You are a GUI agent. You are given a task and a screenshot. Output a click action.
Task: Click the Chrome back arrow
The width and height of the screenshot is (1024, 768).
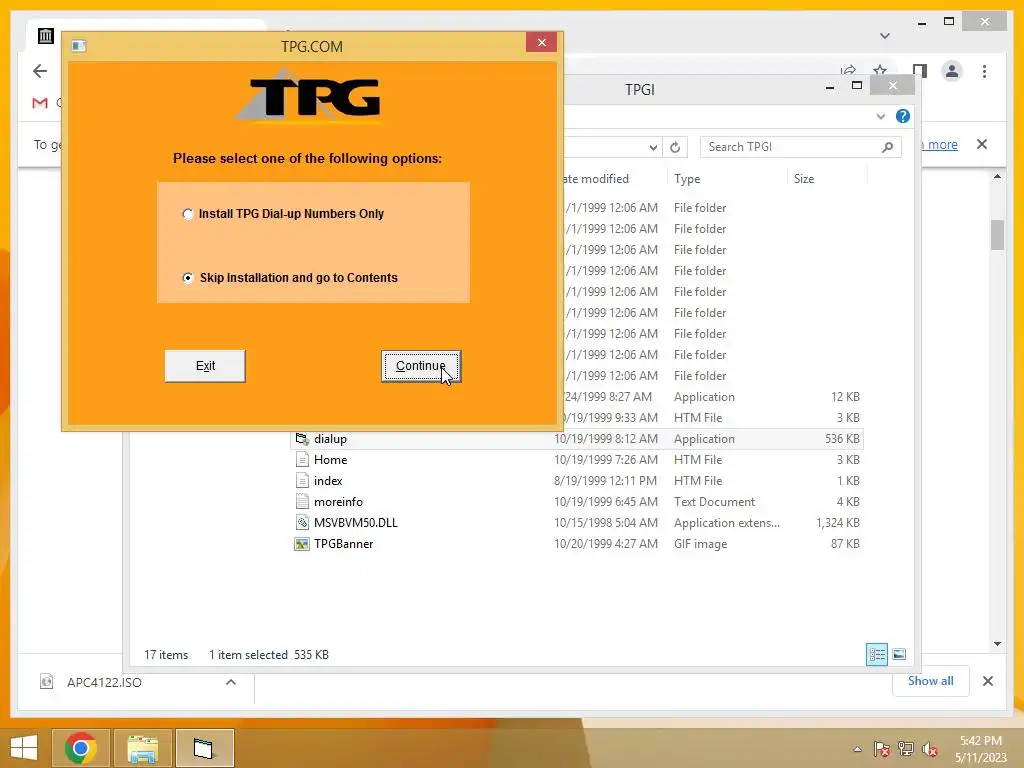tap(40, 71)
